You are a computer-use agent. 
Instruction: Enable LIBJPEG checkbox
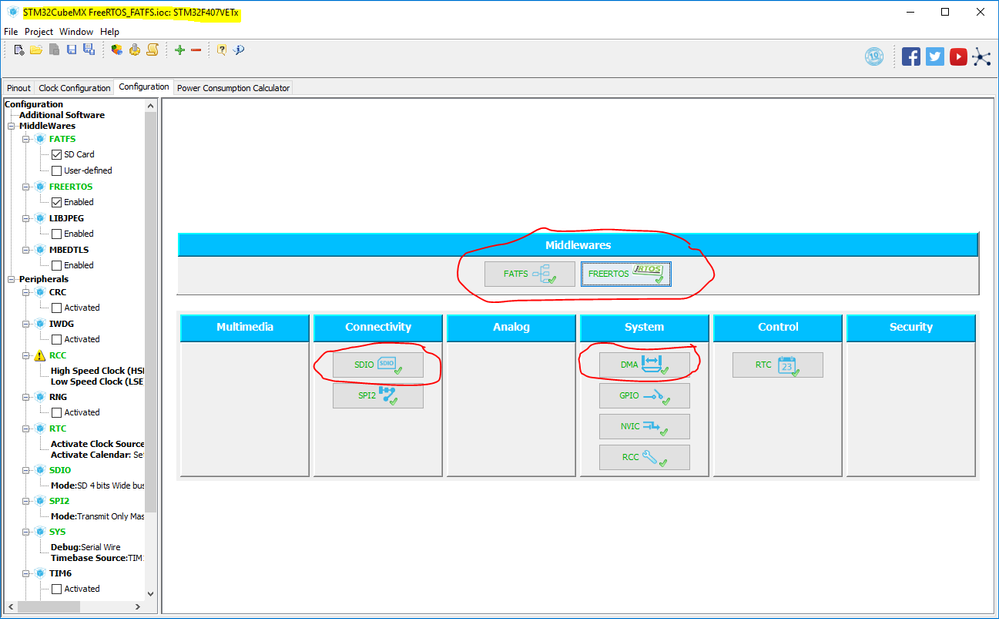pos(57,234)
